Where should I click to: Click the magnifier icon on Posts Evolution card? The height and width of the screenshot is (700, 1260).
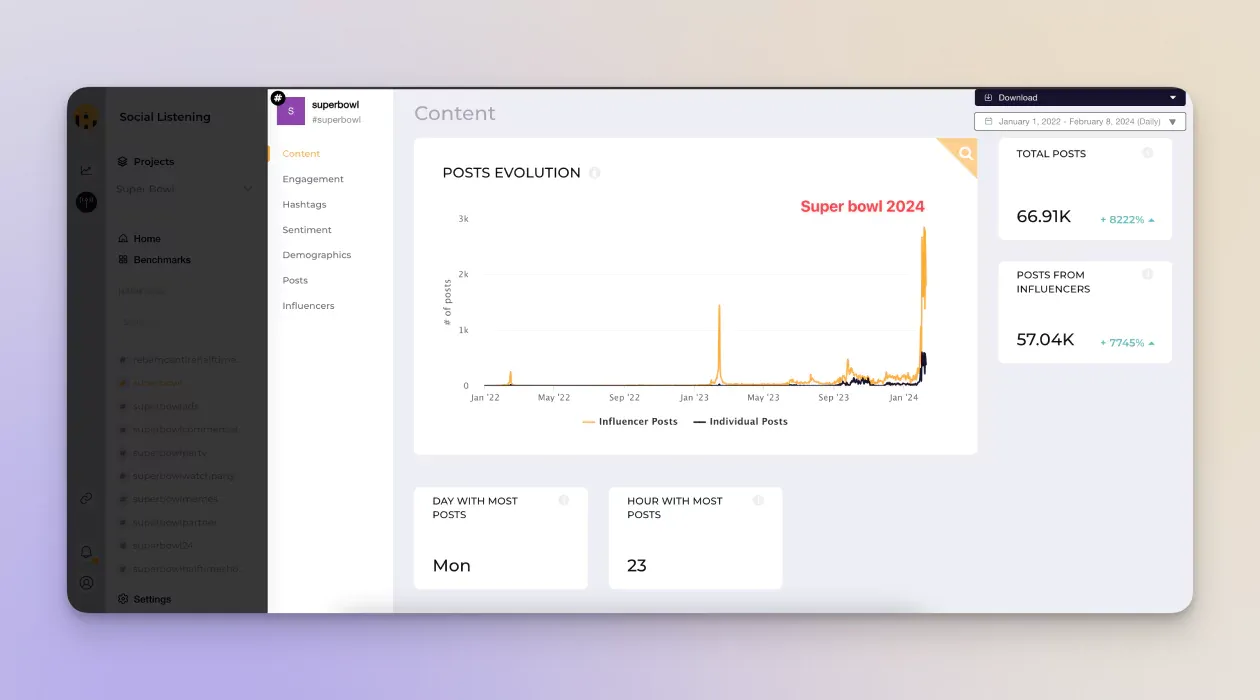click(x=965, y=153)
